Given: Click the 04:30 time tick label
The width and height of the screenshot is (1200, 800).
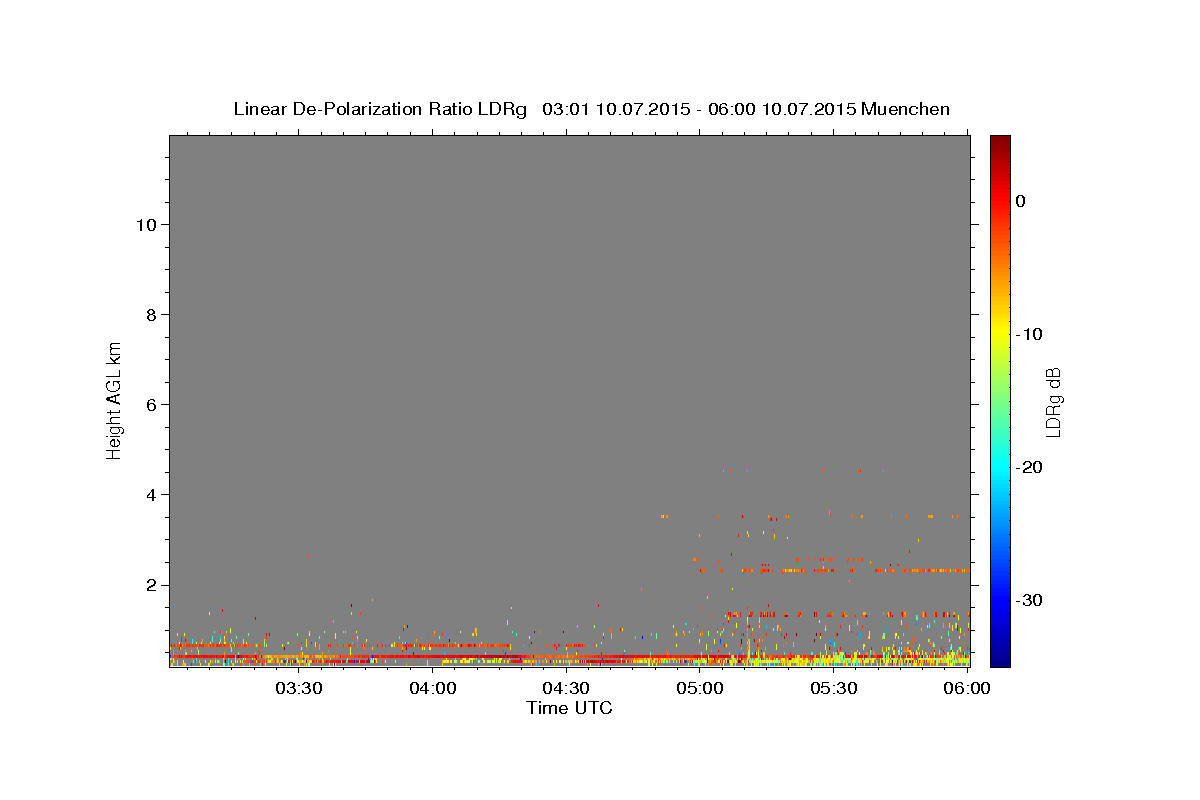Looking at the screenshot, I should [x=566, y=688].
